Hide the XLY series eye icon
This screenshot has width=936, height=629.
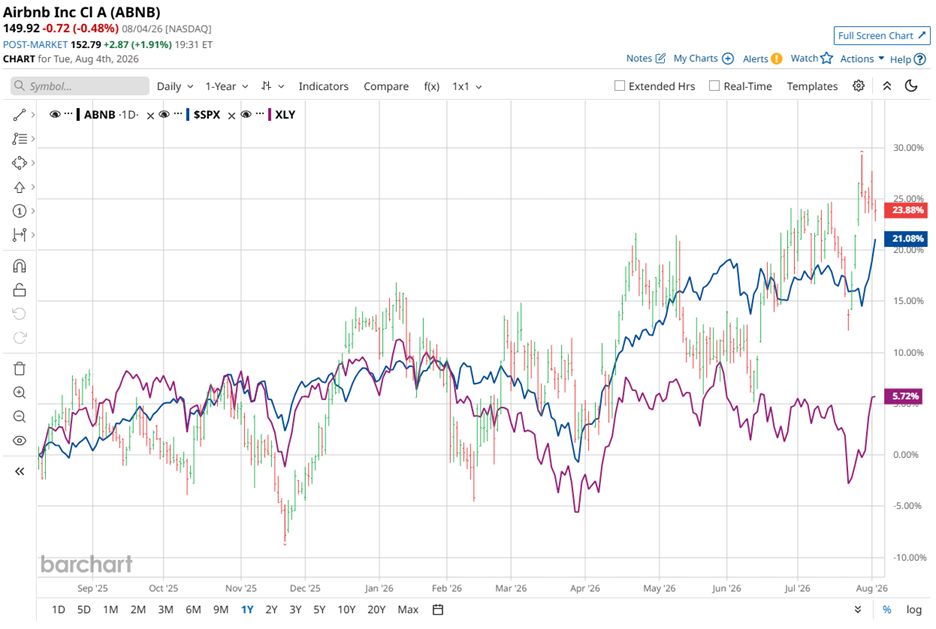pos(246,114)
